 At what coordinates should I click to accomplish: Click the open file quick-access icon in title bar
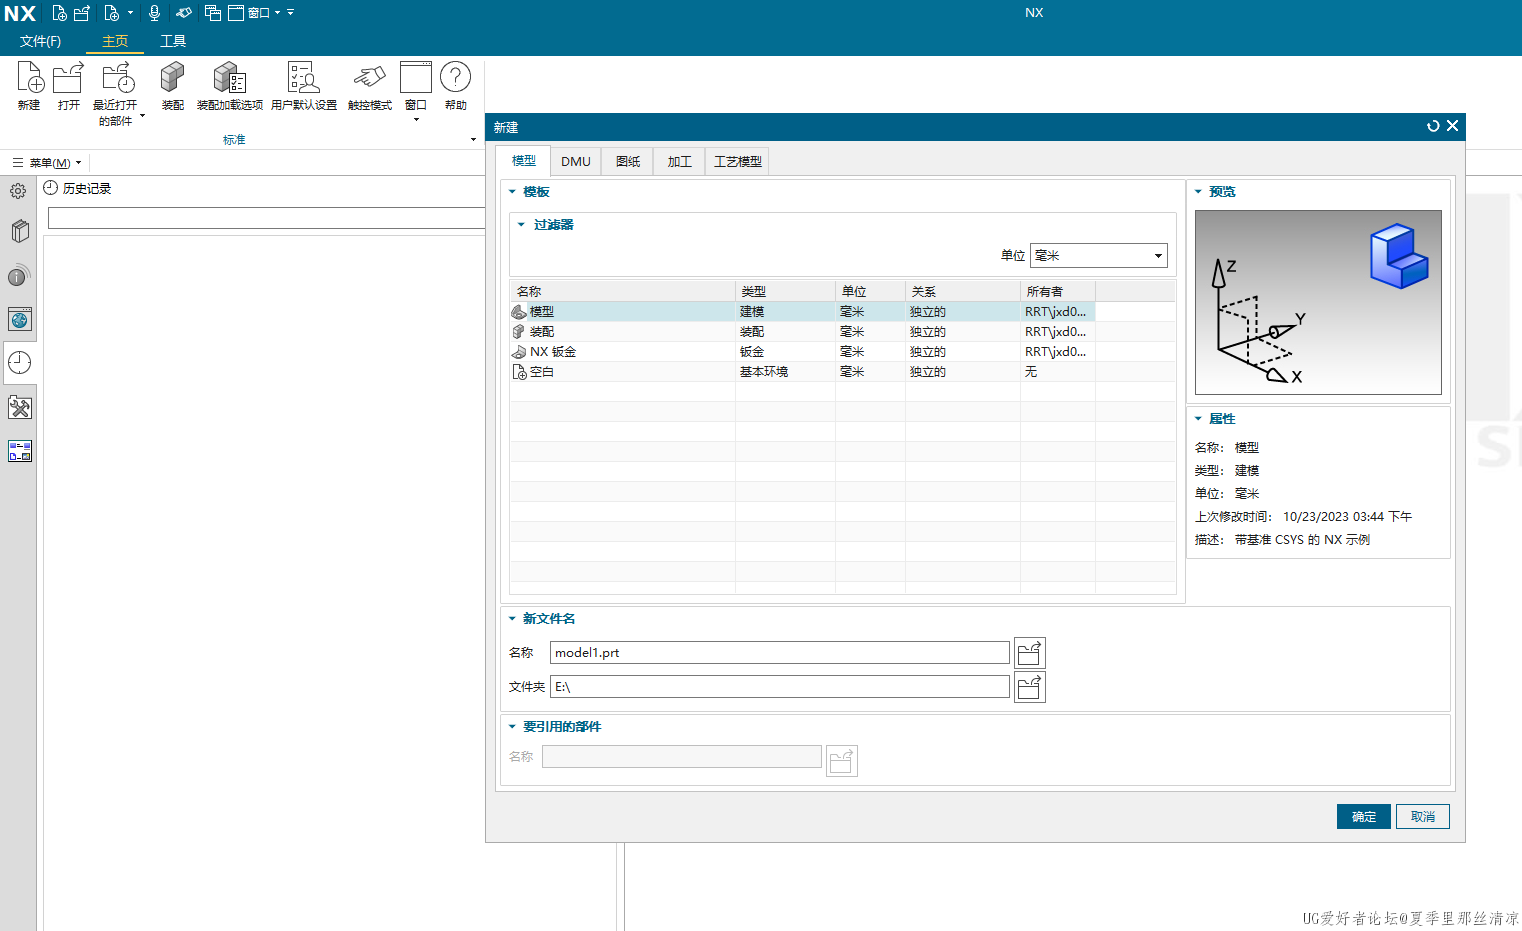click(82, 13)
